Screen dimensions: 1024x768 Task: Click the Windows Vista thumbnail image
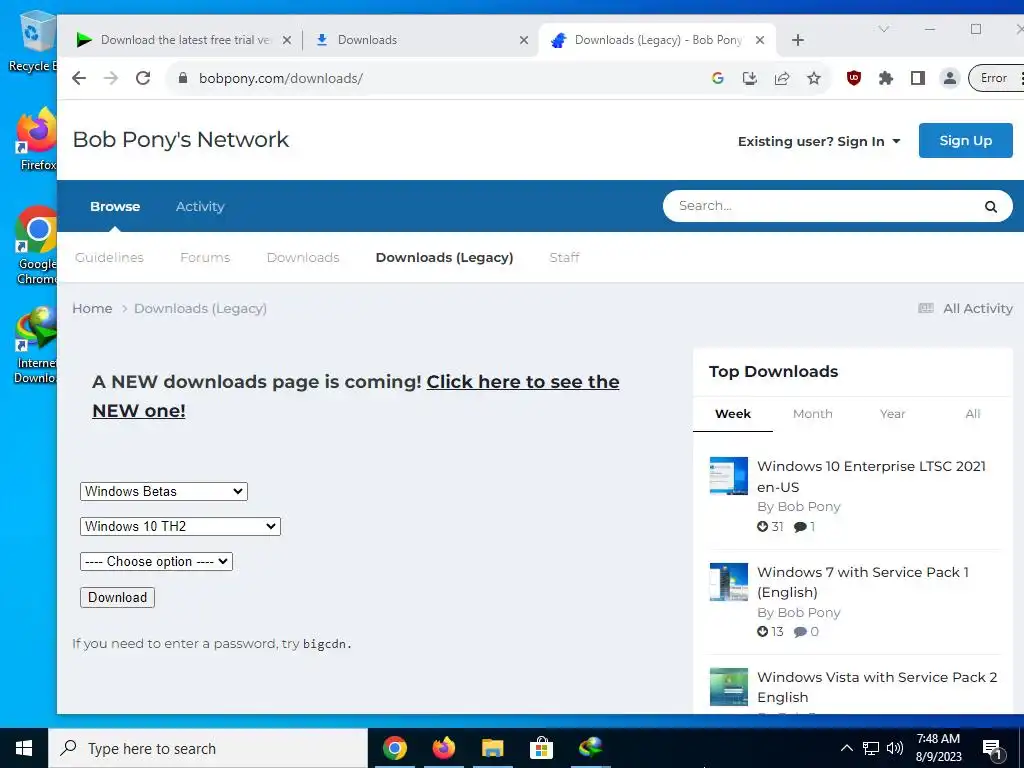pos(729,687)
